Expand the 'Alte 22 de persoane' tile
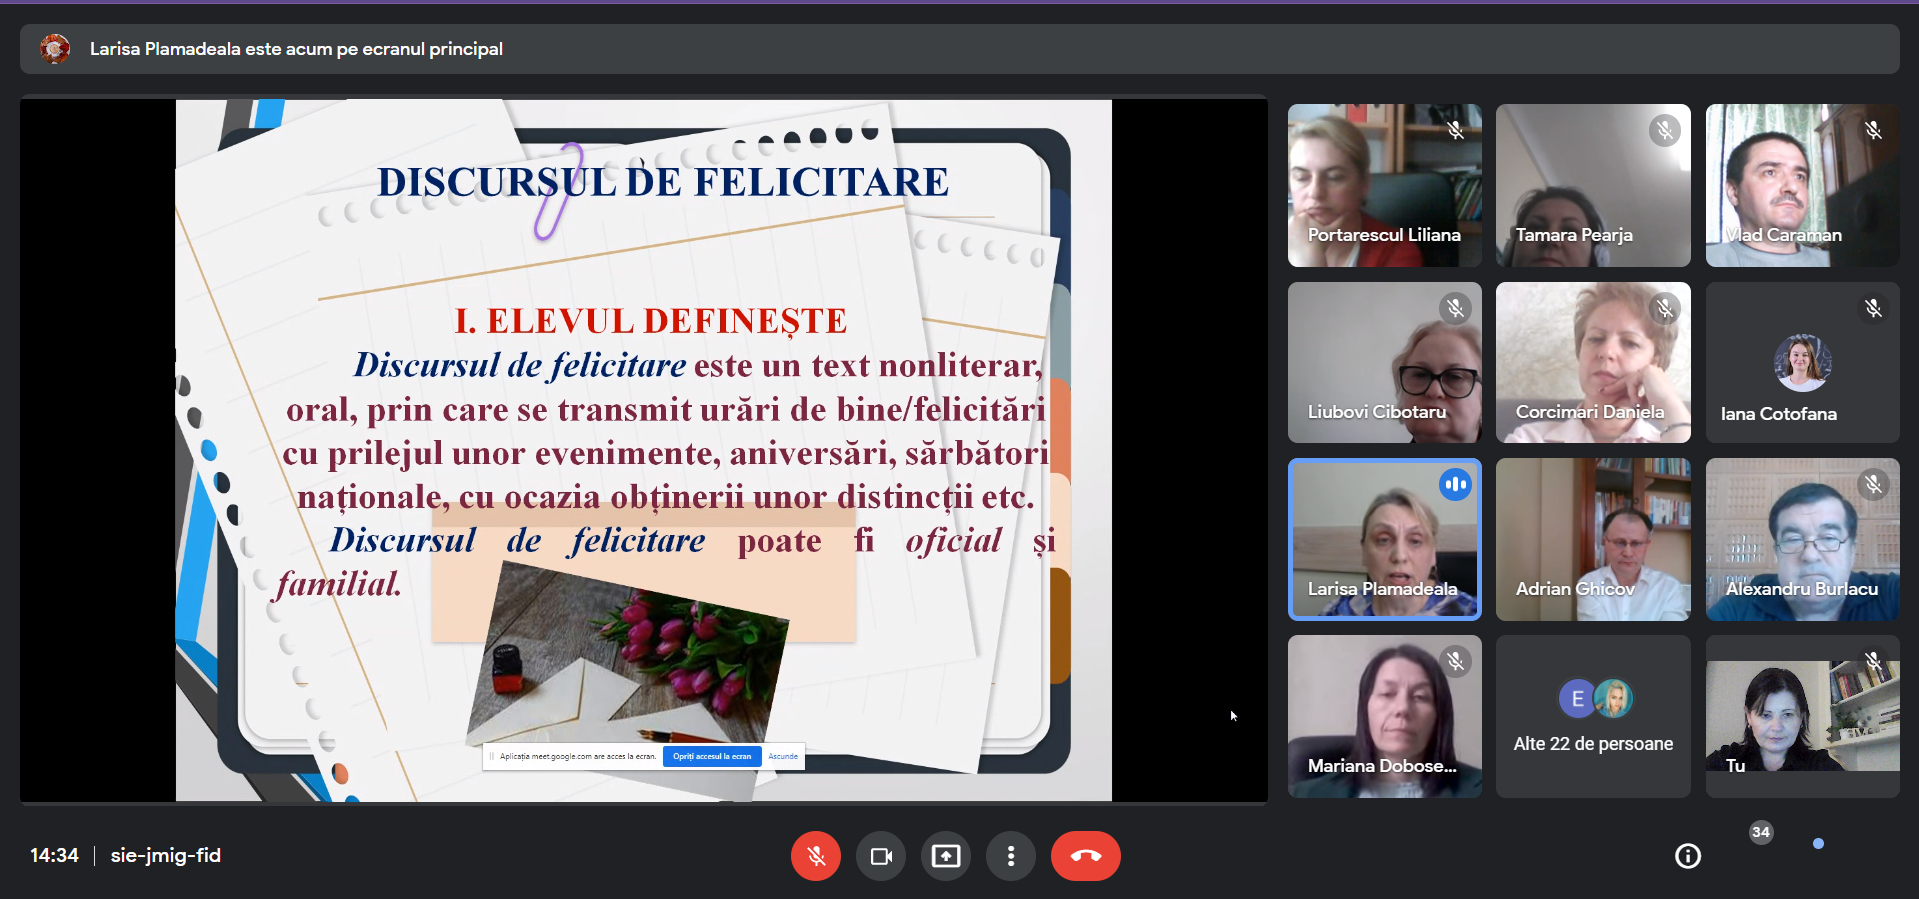This screenshot has height=899, width=1919. tap(1593, 717)
